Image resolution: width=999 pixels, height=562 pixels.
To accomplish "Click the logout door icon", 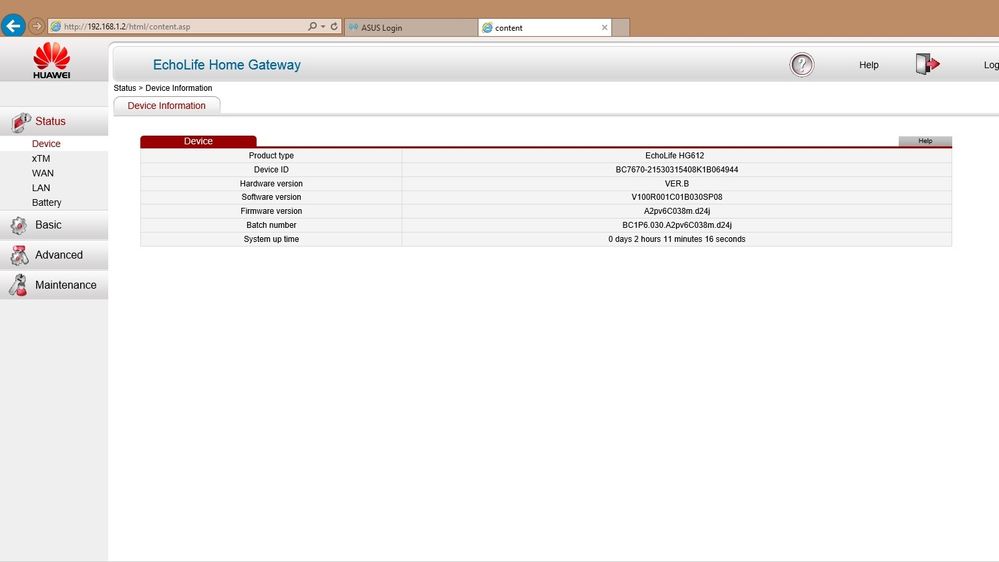I will click(x=927, y=64).
